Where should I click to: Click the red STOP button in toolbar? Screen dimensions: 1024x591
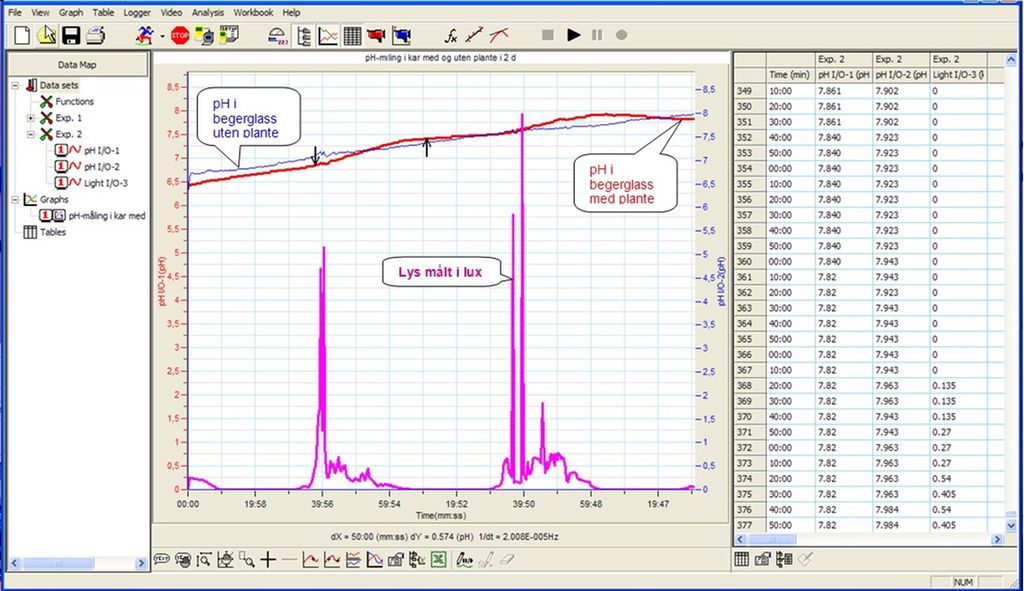click(179, 35)
